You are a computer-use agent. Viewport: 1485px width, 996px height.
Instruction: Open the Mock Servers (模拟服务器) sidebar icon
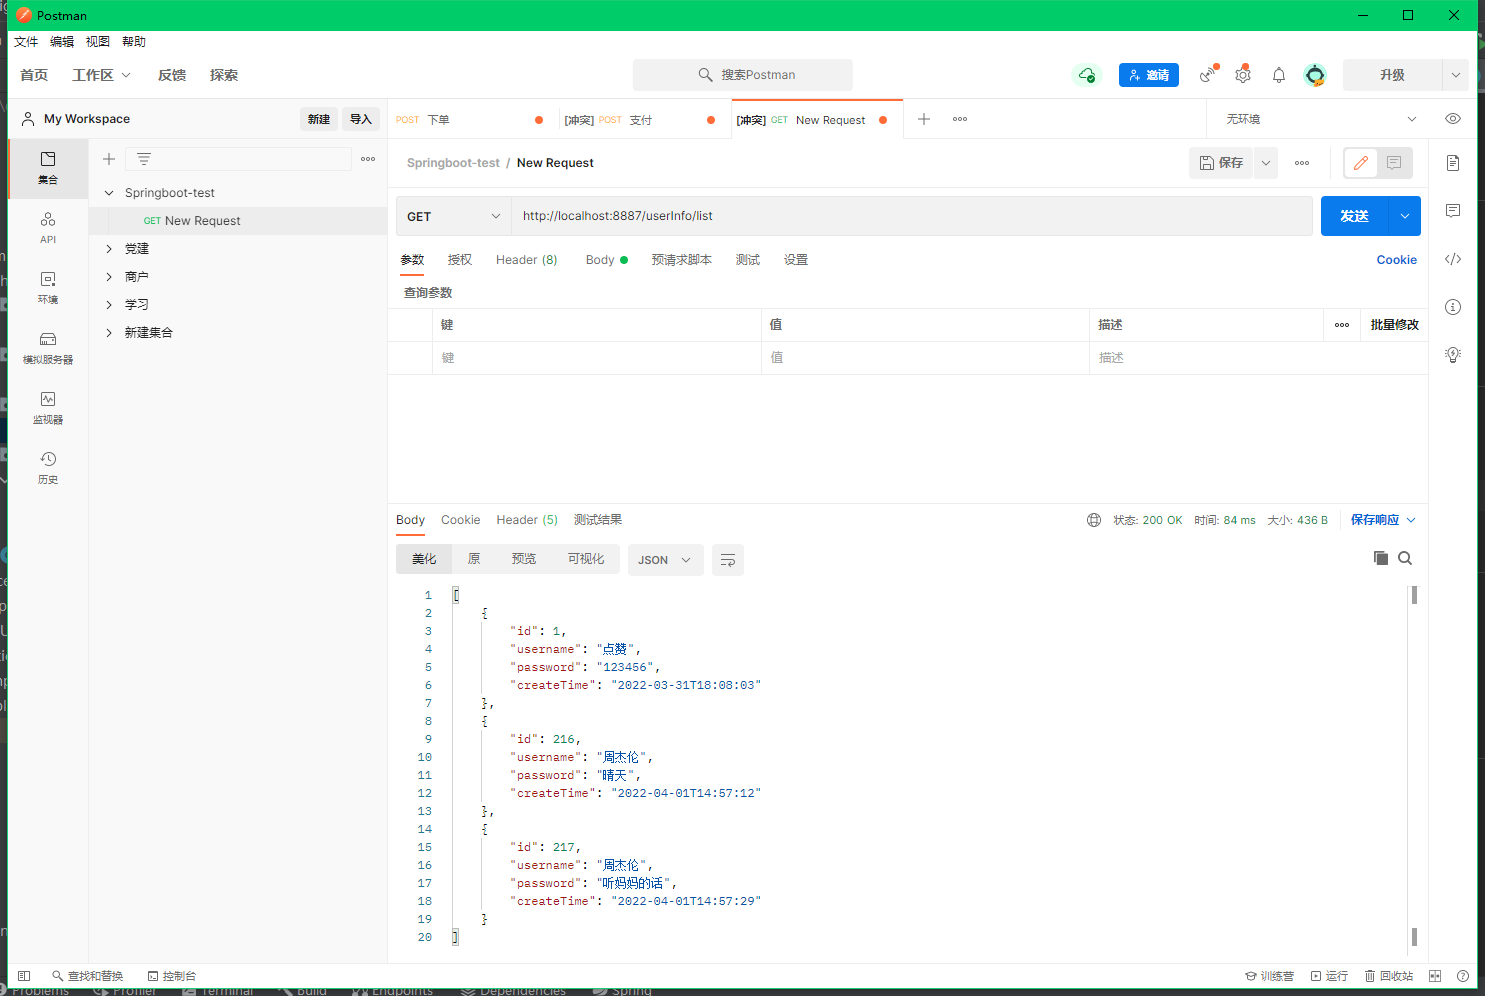48,347
